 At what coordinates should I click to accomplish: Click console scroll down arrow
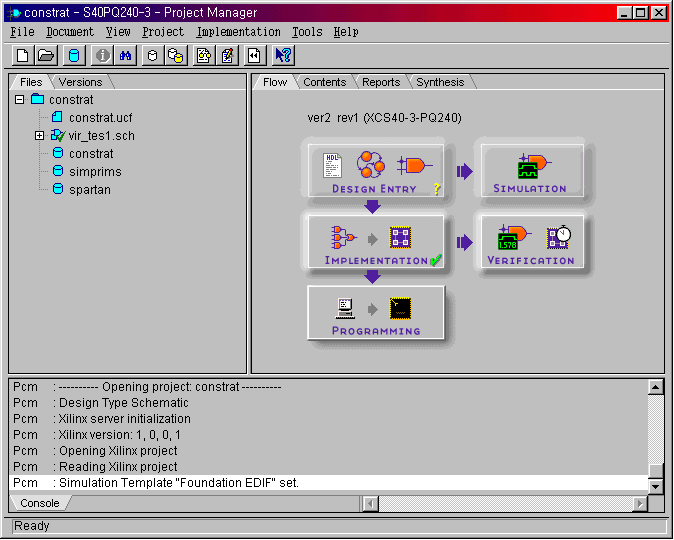(x=656, y=486)
